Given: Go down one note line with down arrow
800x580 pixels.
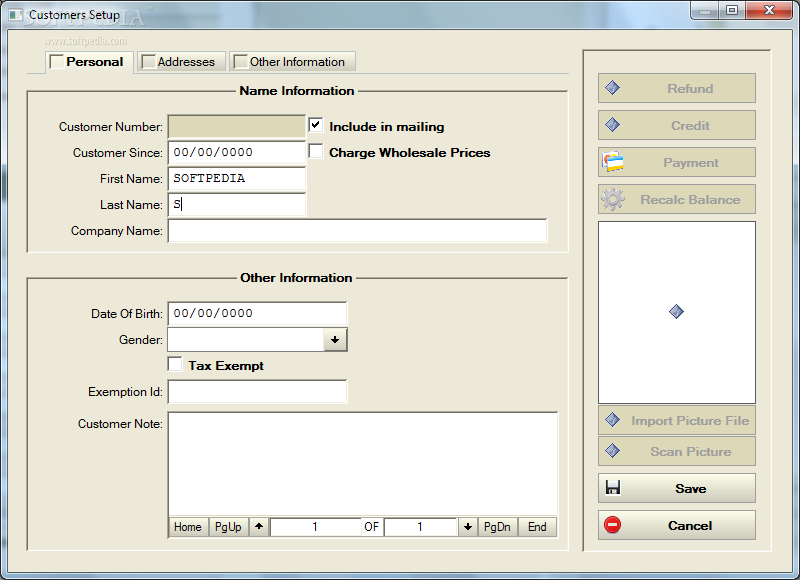Looking at the screenshot, I should point(467,526).
